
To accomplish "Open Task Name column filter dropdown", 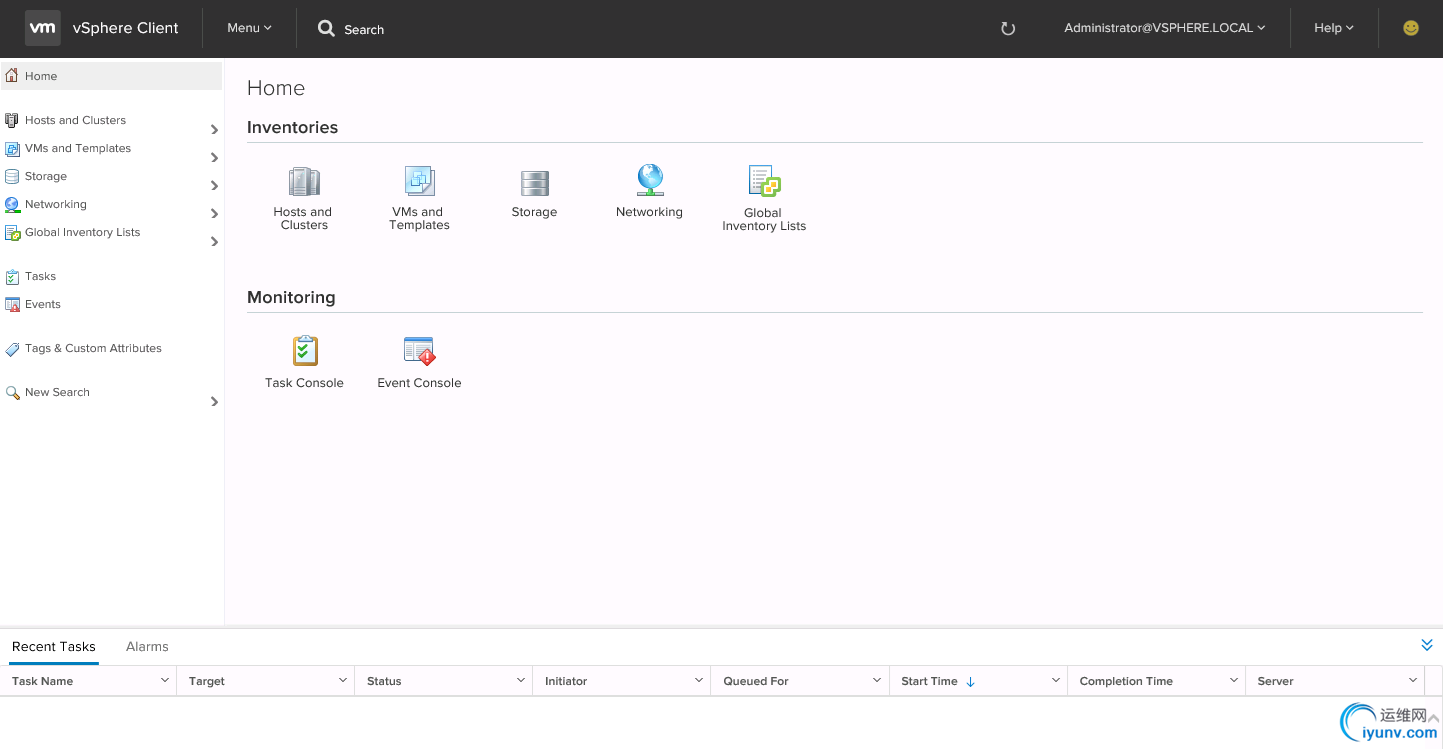I will tap(165, 680).
